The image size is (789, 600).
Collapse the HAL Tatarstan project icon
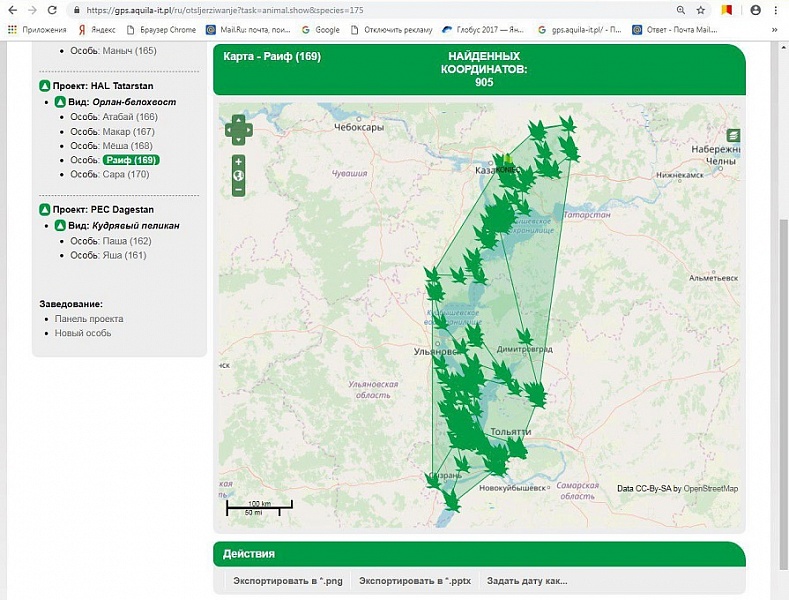(x=44, y=86)
